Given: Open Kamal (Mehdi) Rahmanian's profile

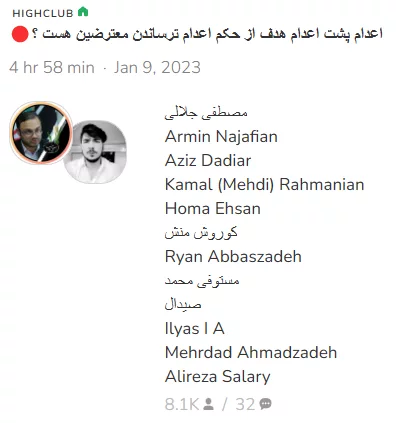Looking at the screenshot, I should pyautogui.click(x=265, y=185).
